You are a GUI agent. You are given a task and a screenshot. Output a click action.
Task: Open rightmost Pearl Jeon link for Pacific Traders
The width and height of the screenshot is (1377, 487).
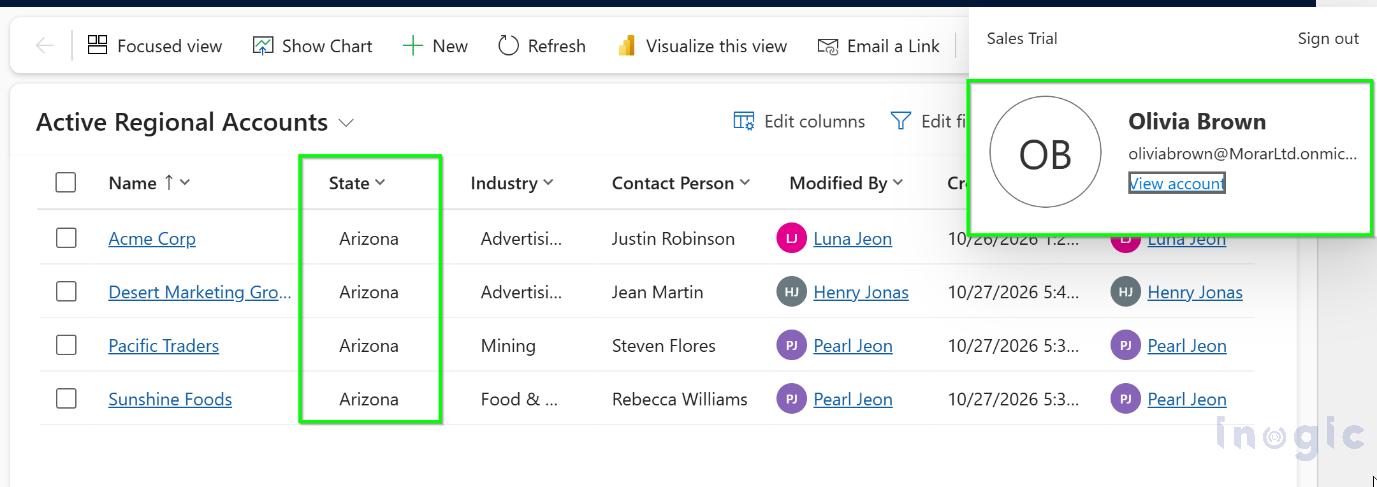pyautogui.click(x=1187, y=346)
